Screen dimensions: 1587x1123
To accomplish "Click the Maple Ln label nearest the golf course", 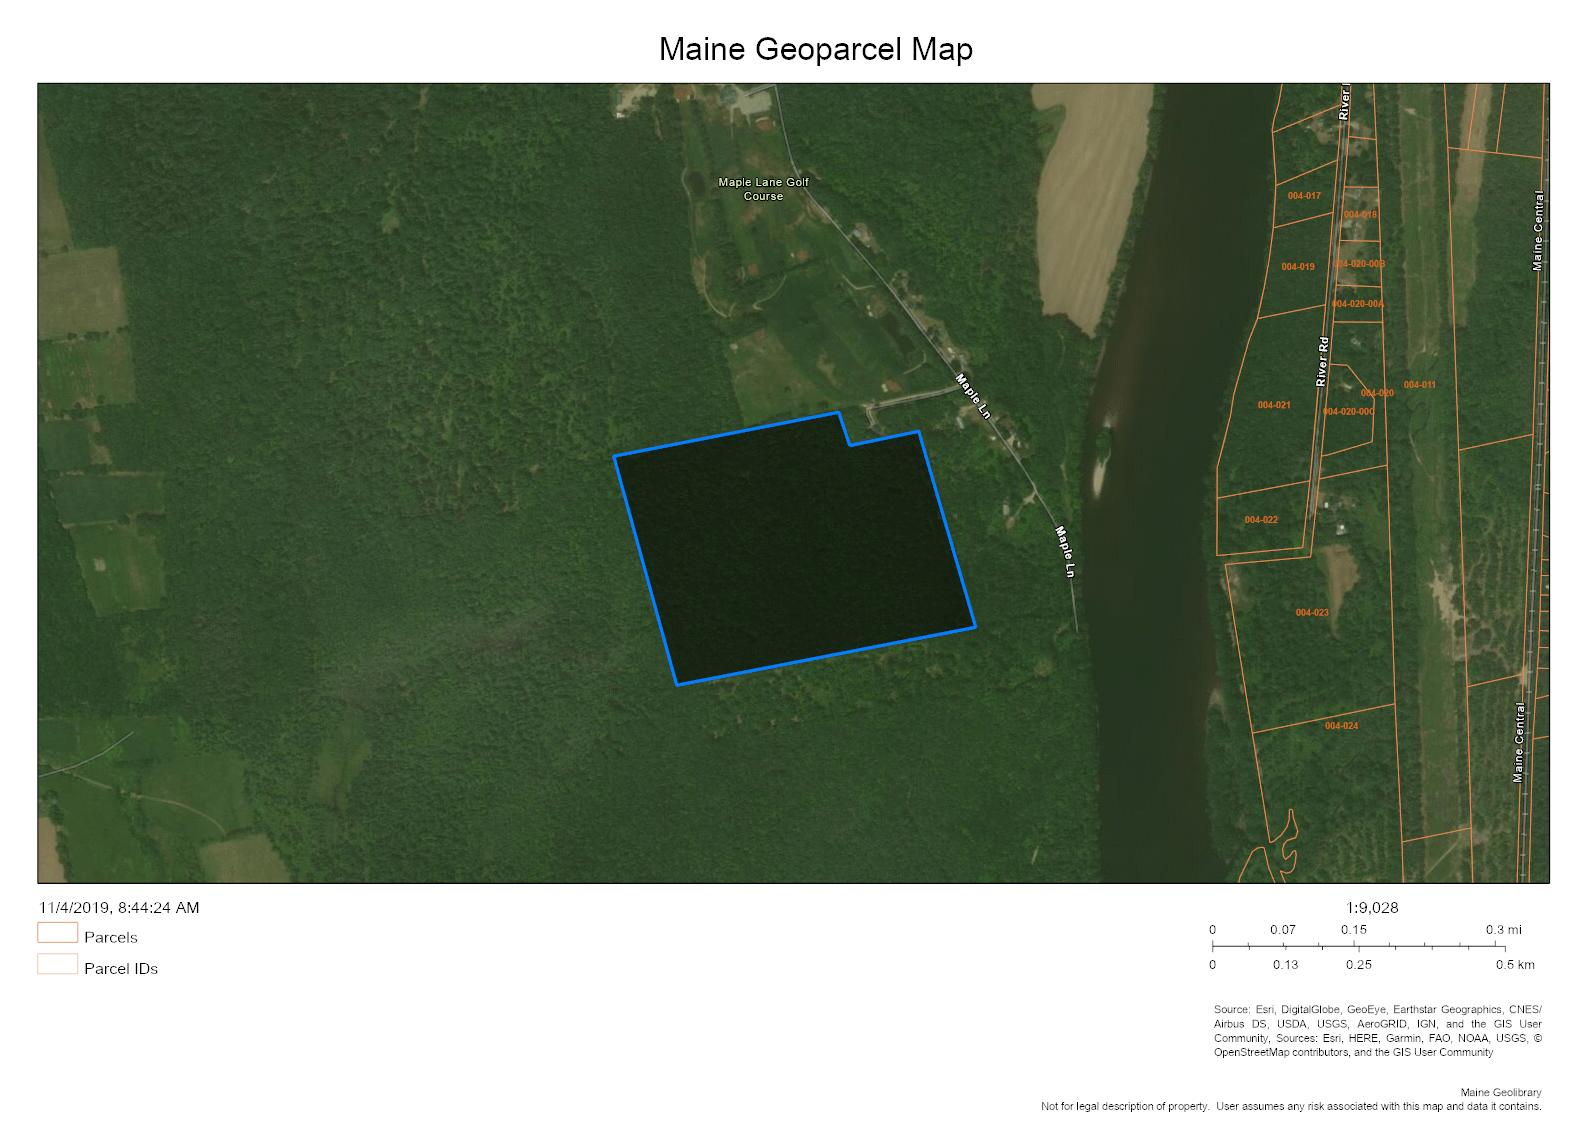I will point(972,397).
